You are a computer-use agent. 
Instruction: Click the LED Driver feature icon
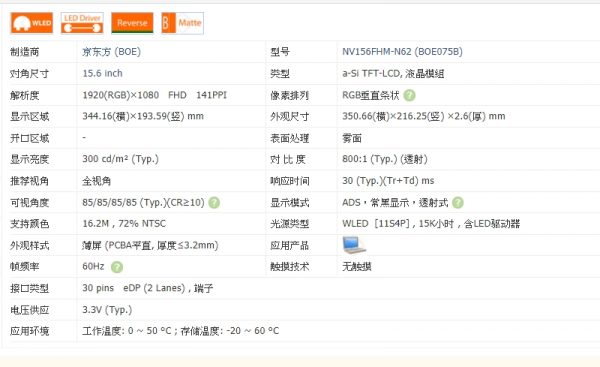[82, 23]
